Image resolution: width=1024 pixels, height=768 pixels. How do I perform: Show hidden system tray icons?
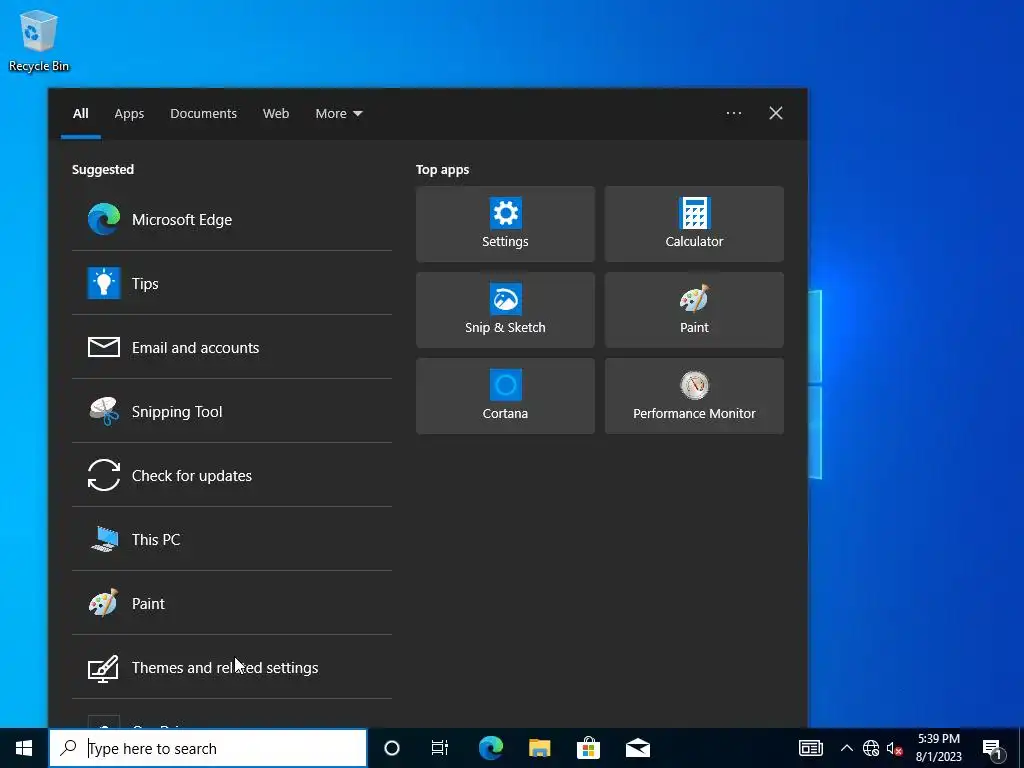tap(846, 748)
